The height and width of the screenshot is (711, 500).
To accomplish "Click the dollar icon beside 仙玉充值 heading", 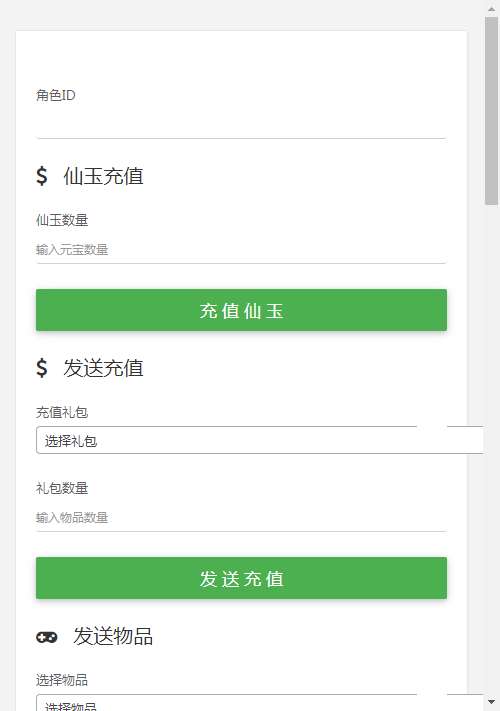I will pos(42,175).
